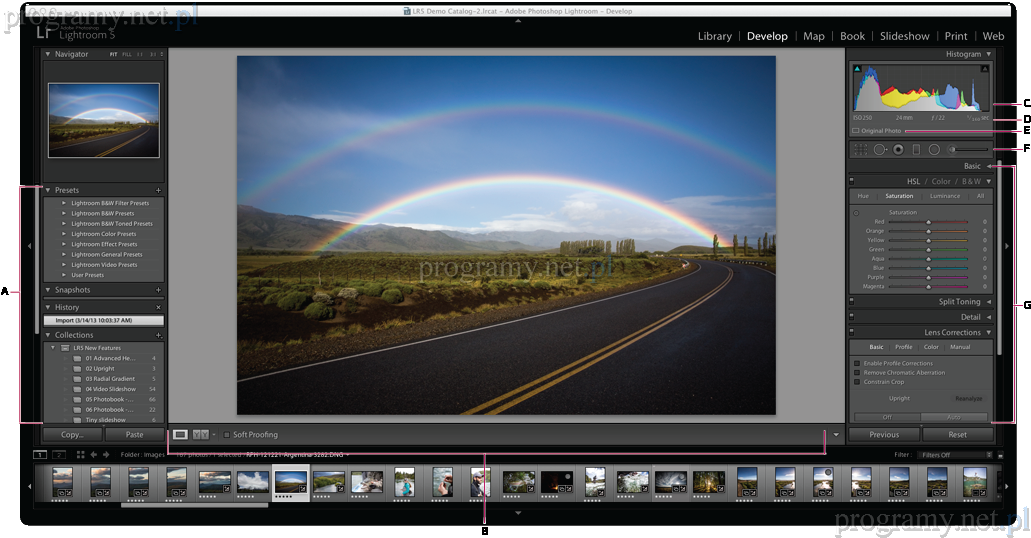Image resolution: width=1031 pixels, height=538 pixels.
Task: Clear History with the X icon
Action: click(158, 307)
